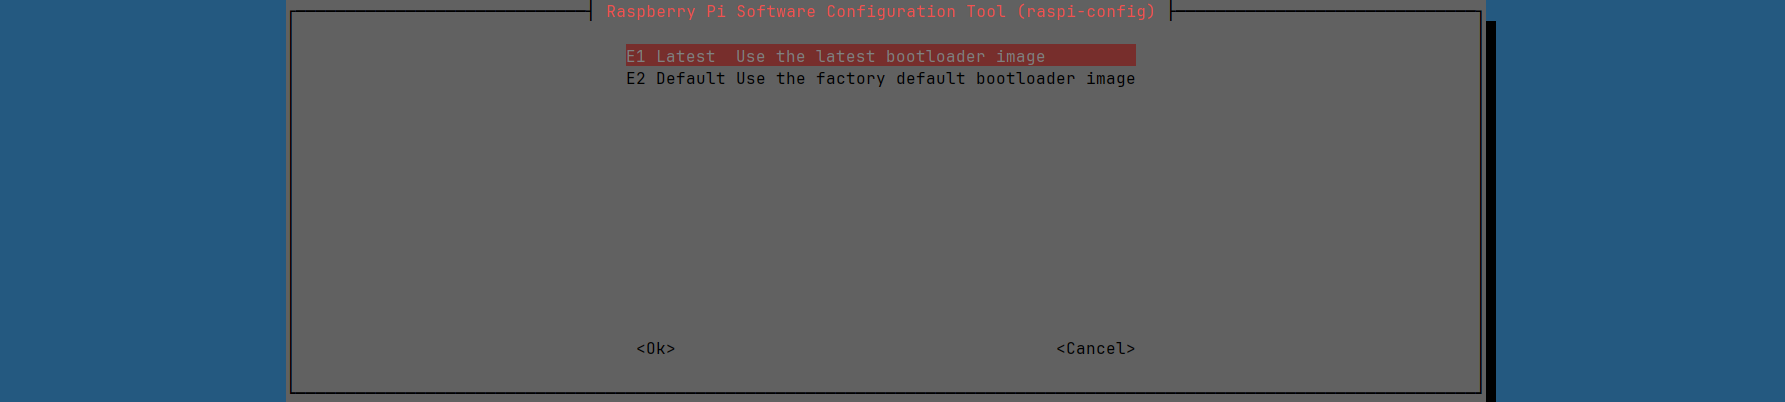Click the blue background right of the dialog
The image size is (1785, 402).
(1640, 200)
